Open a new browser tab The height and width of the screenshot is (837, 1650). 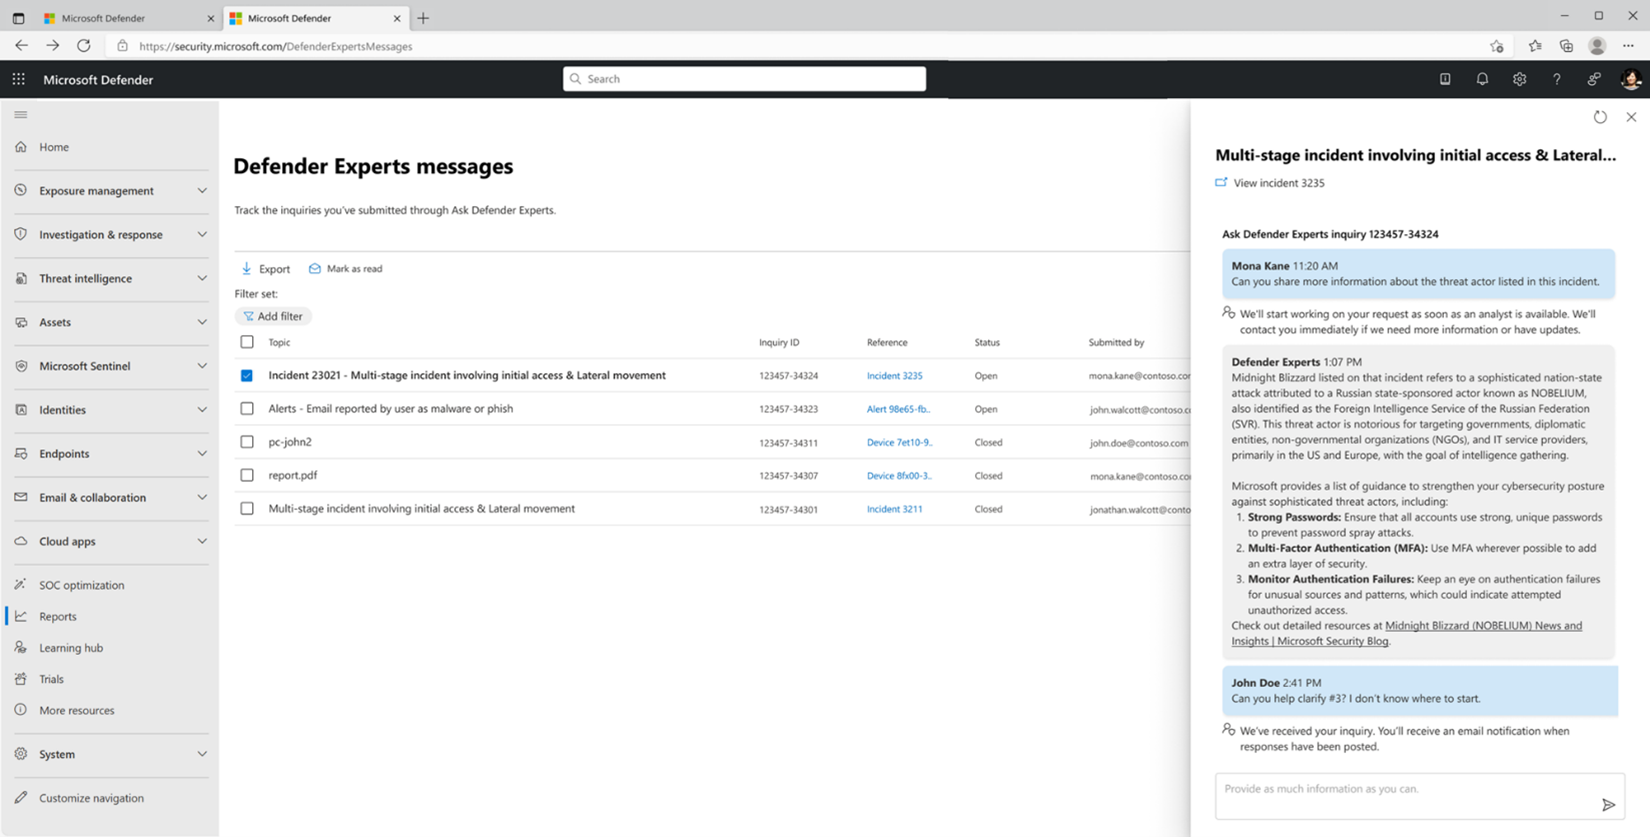pyautogui.click(x=423, y=18)
